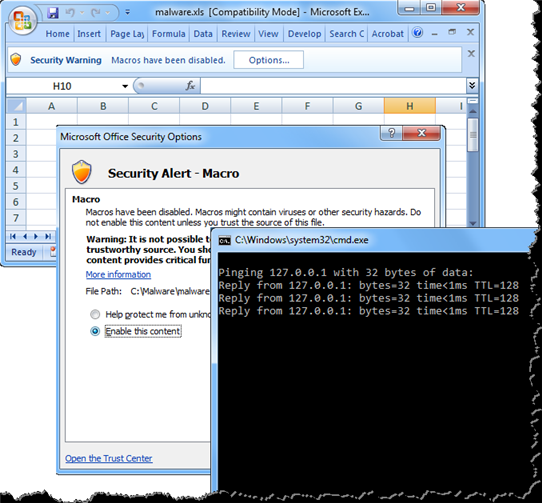Image resolution: width=542 pixels, height=503 pixels.
Task: Click the vertical split box above scrollbar
Action: point(473,101)
